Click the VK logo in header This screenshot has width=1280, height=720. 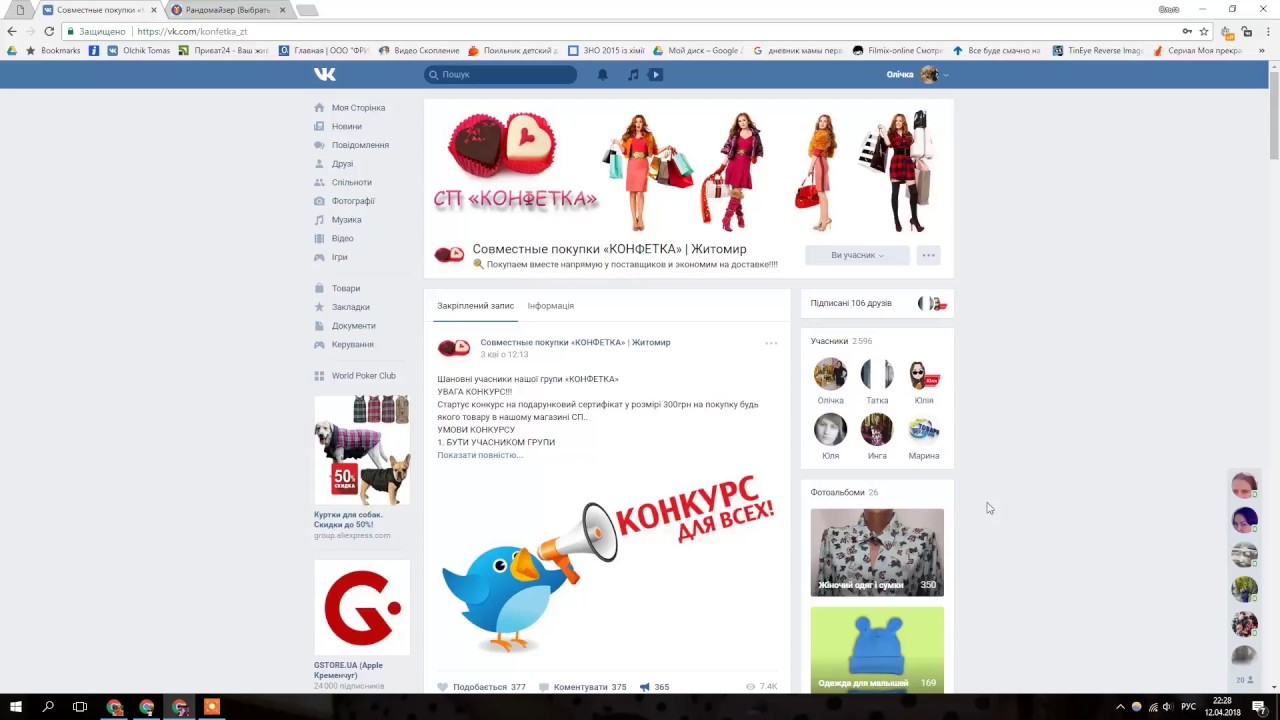coord(325,74)
